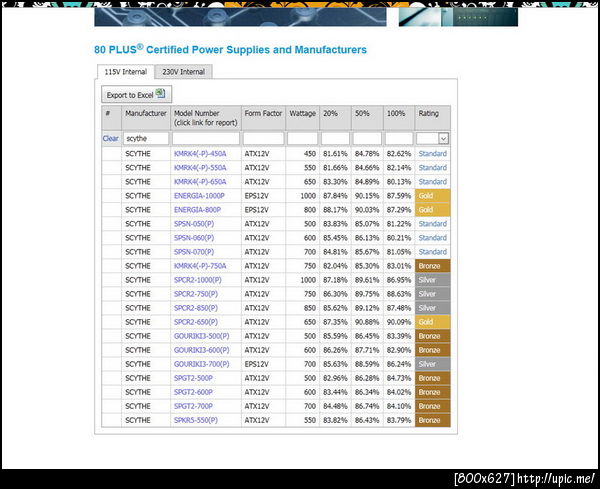This screenshot has width=600, height=489.
Task: View the SPCR2-850(P) test report
Action: point(196,308)
